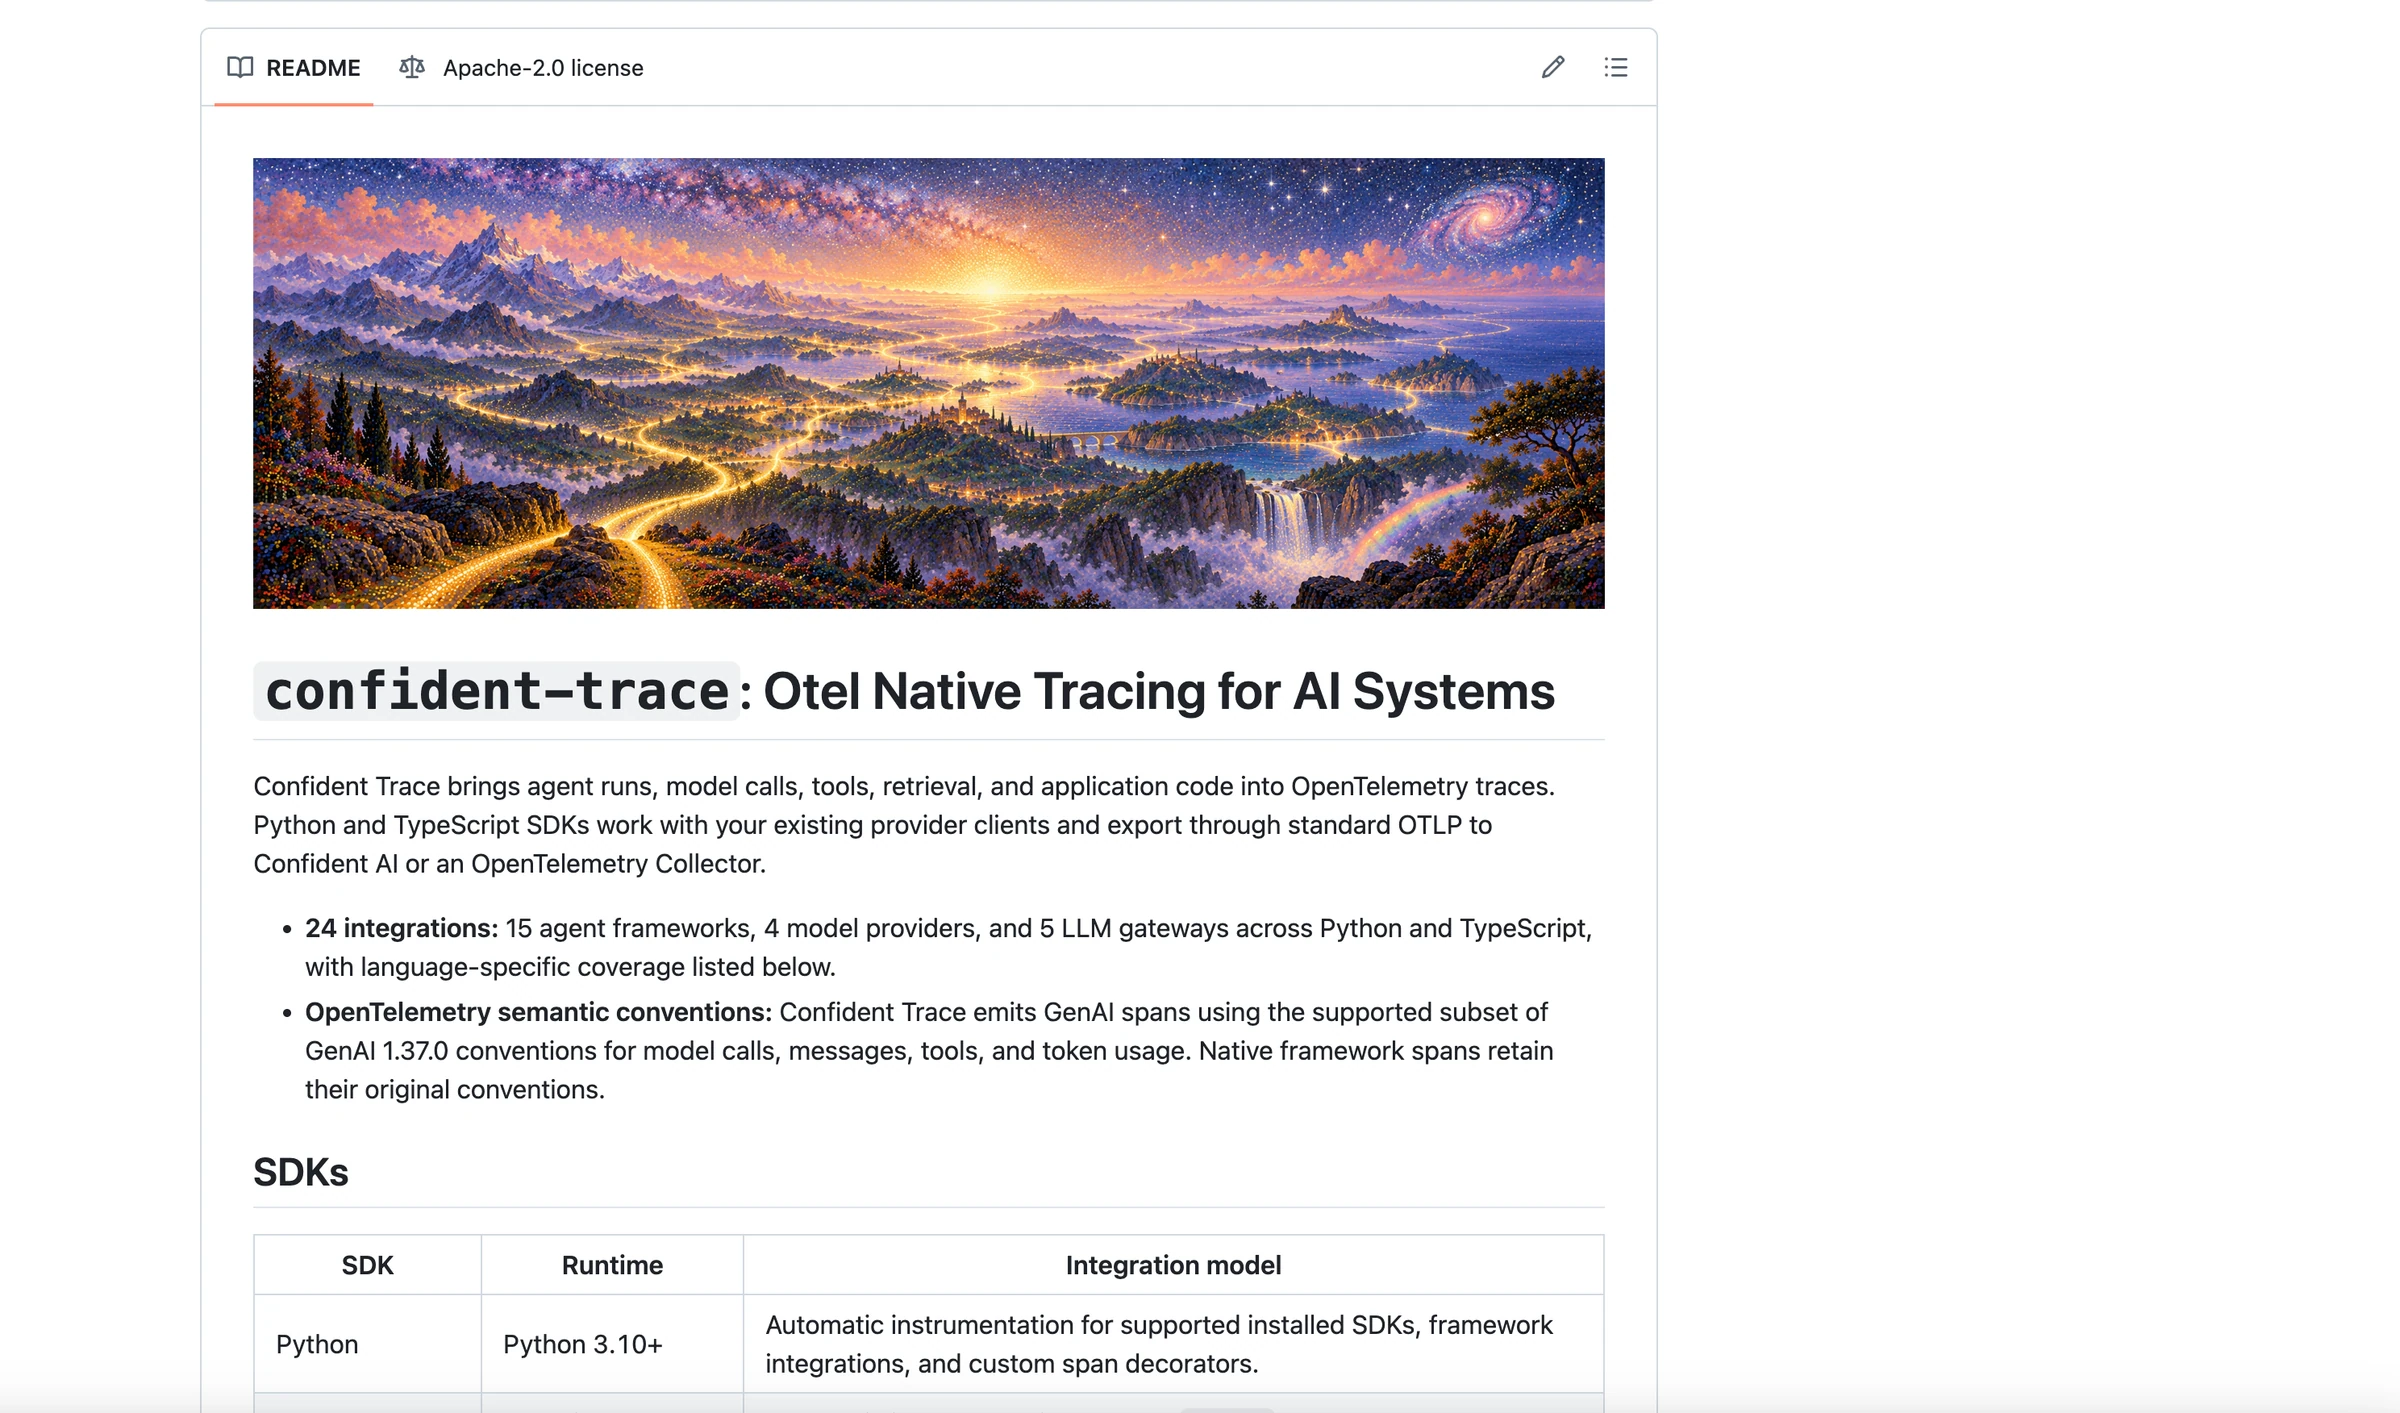Click the Automatic instrumentation description cell

coord(1173,1344)
